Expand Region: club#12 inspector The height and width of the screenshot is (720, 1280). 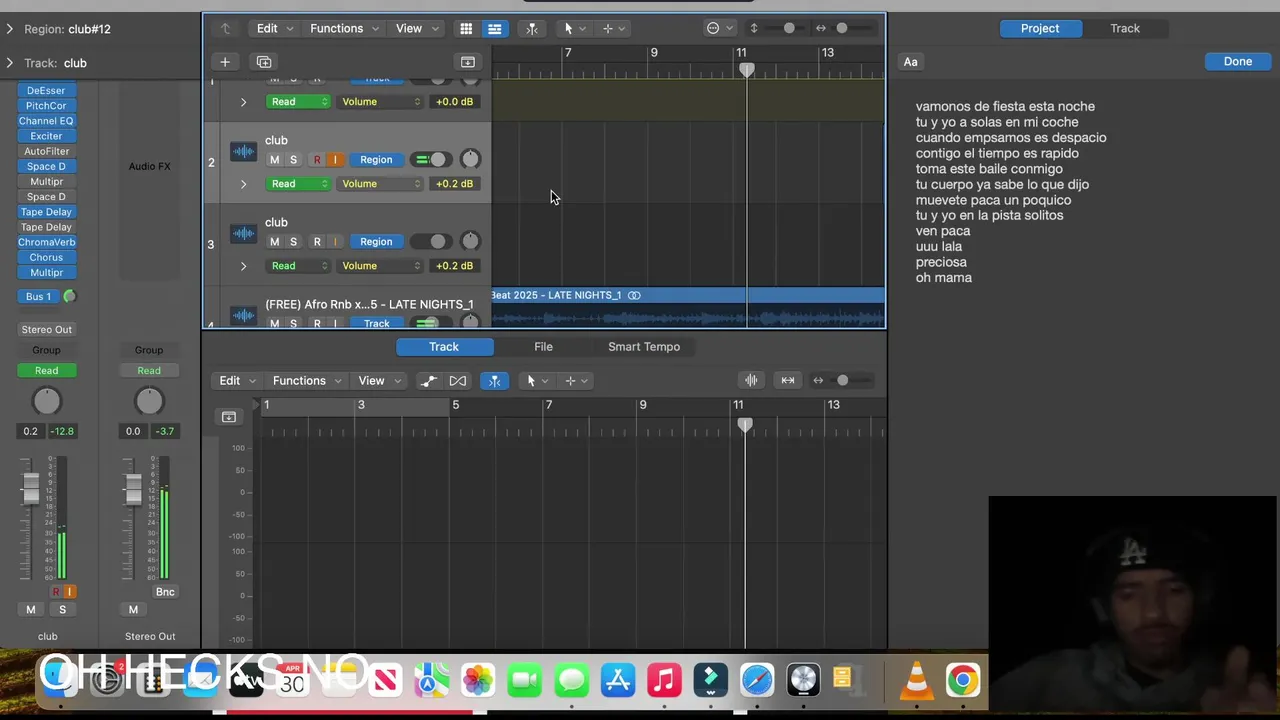(x=9, y=29)
